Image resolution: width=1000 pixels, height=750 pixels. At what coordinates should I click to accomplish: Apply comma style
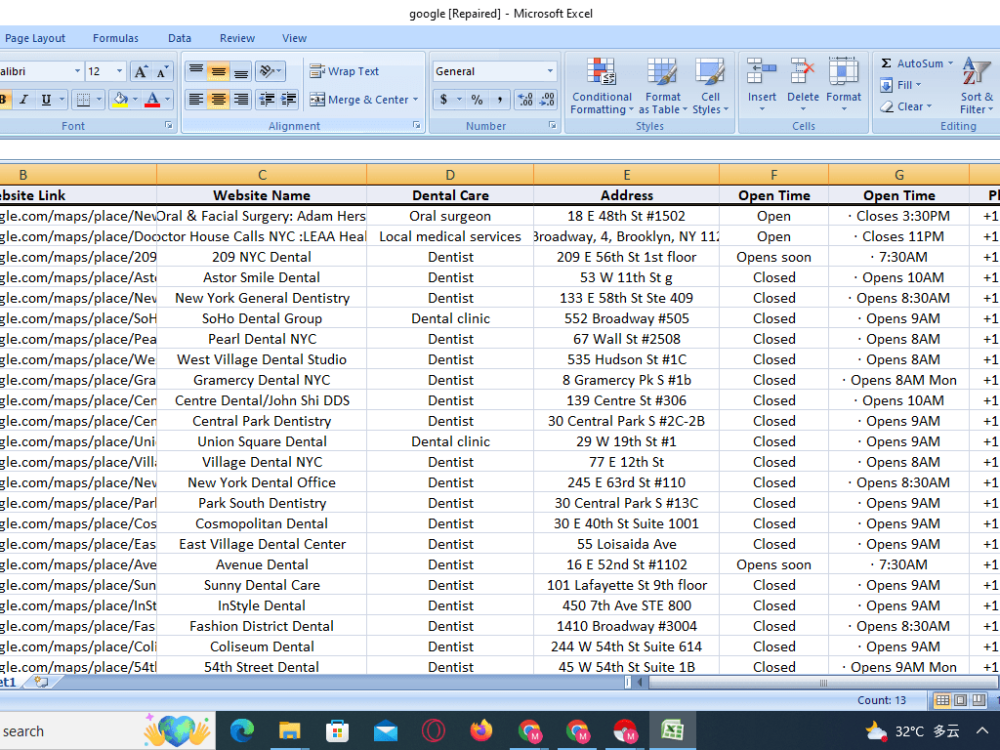point(499,99)
